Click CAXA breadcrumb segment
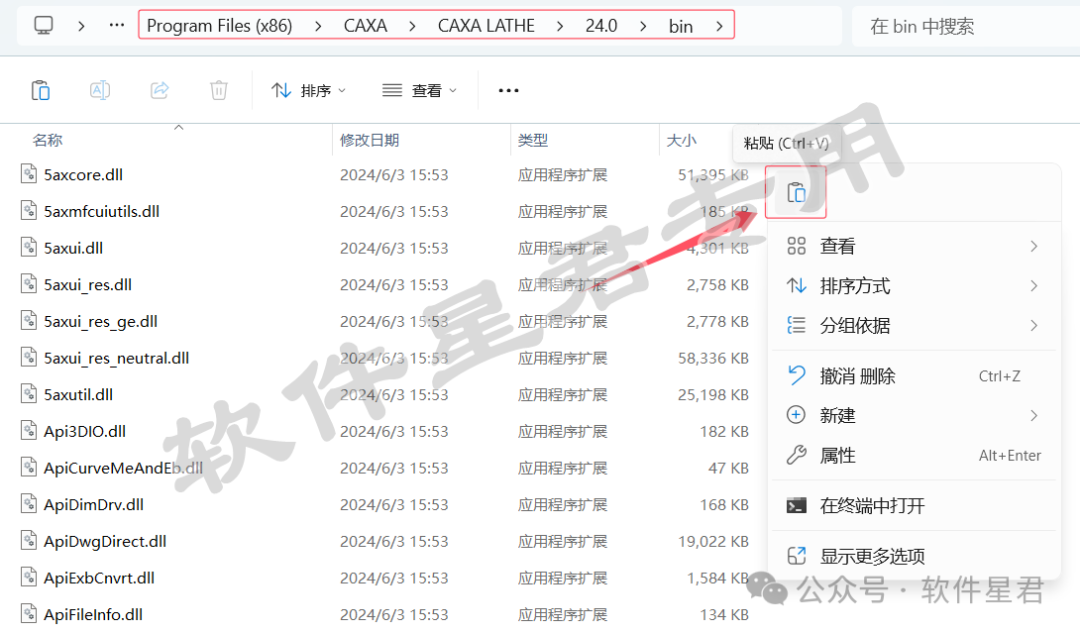 click(365, 26)
